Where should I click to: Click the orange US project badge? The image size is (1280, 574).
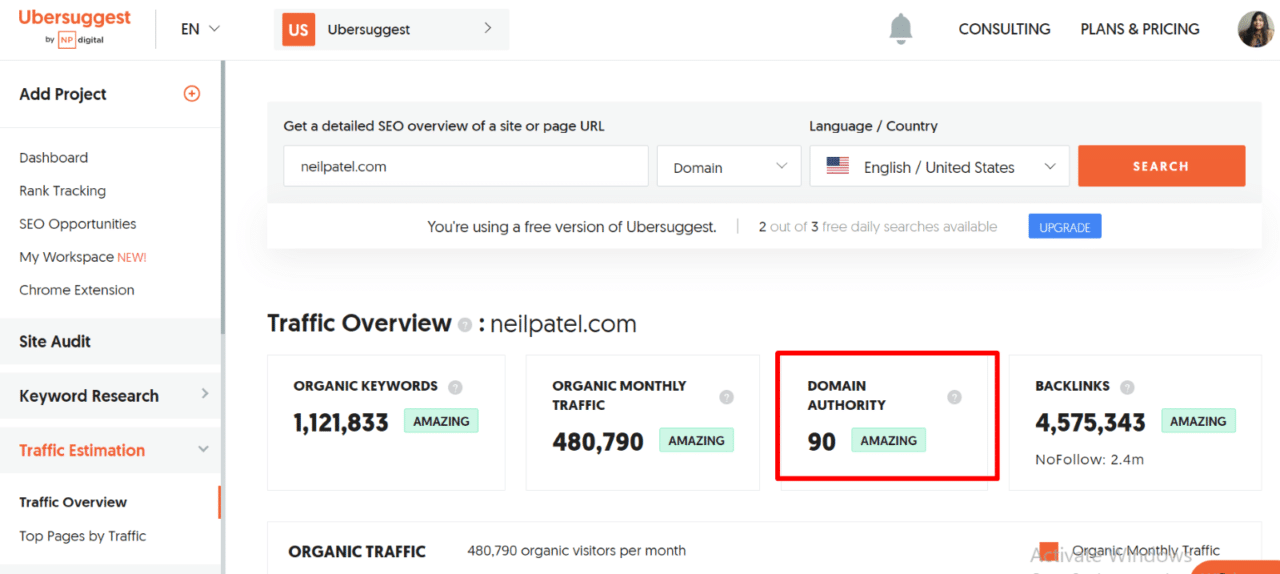point(298,30)
